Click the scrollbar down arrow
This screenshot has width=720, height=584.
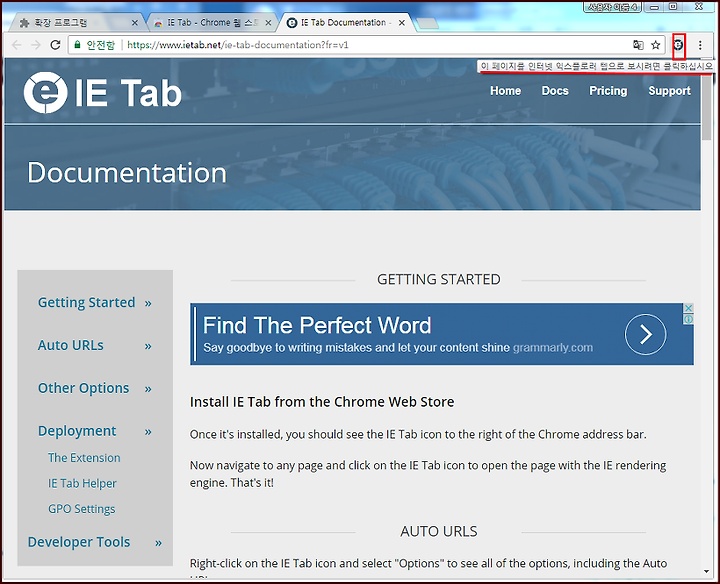(706, 572)
